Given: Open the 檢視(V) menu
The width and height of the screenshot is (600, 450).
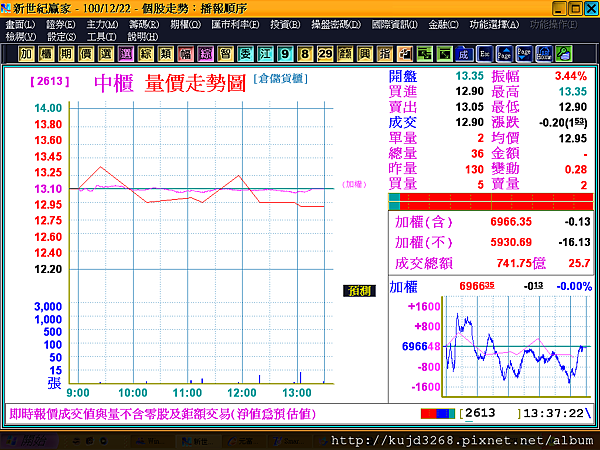Looking at the screenshot, I should (21, 37).
